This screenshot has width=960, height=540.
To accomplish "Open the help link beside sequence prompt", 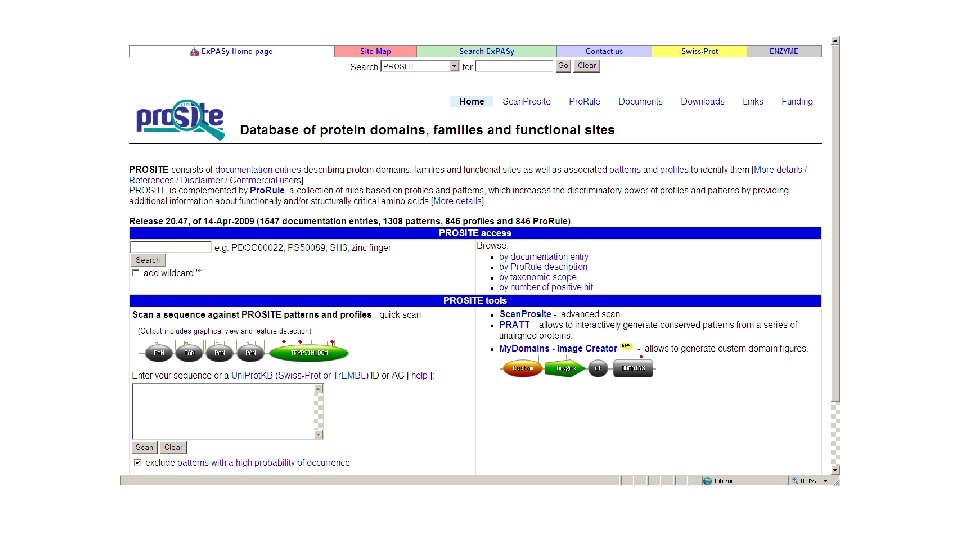I will pyautogui.click(x=419, y=375).
